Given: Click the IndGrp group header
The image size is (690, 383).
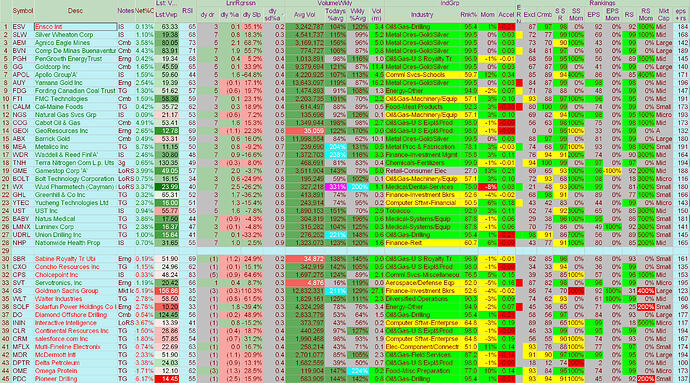Looking at the screenshot, I should click(x=450, y=3).
